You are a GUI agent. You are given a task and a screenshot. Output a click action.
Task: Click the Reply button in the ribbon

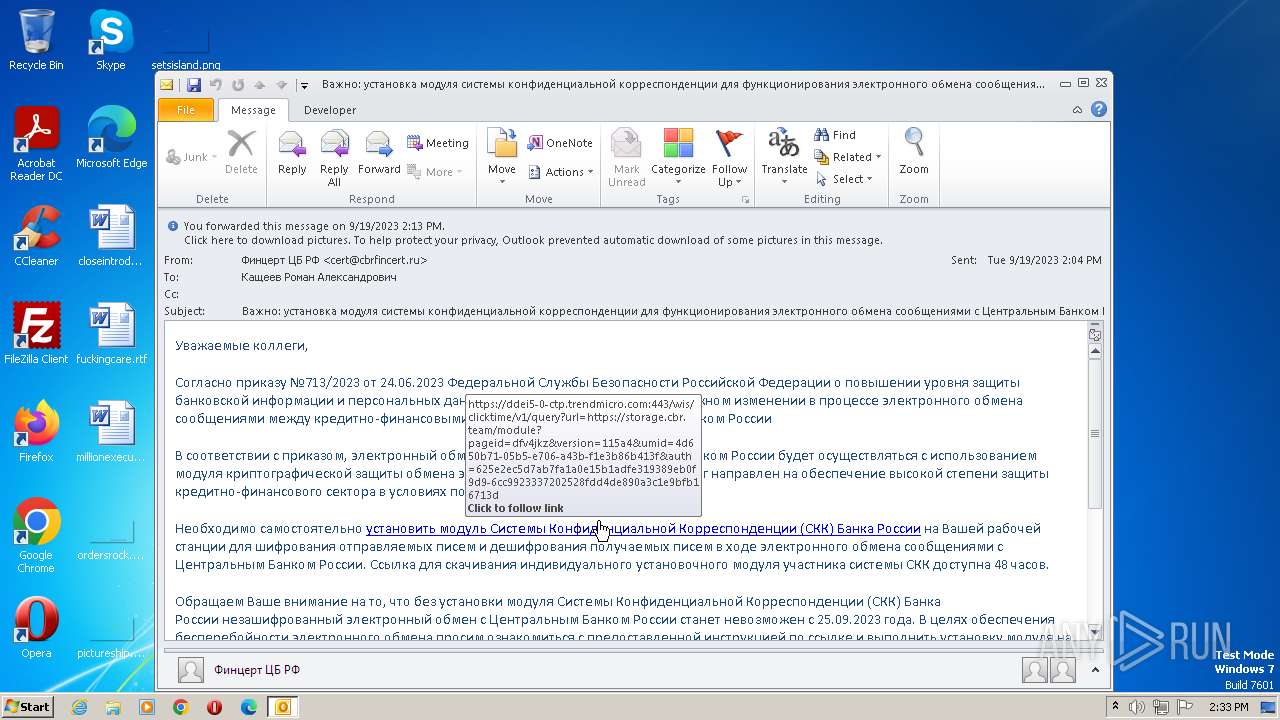click(292, 155)
